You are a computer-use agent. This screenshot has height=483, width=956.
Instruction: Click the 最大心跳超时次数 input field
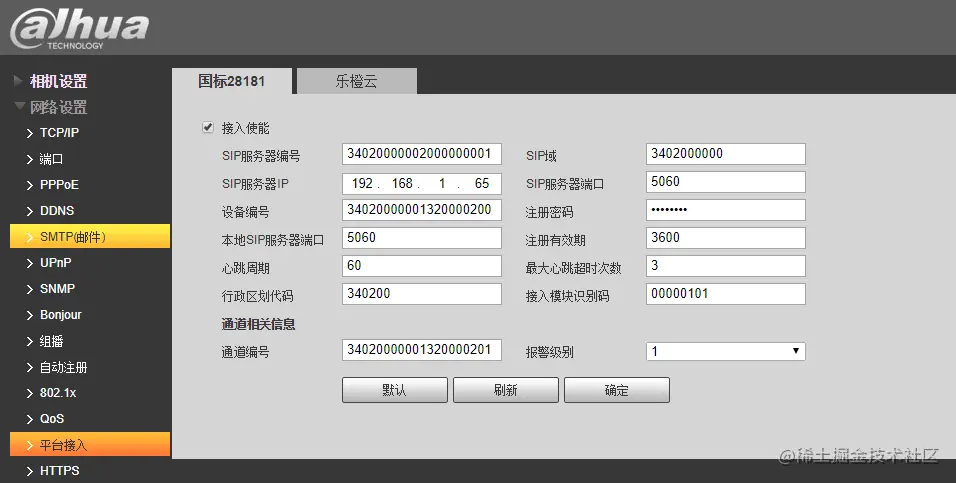pyautogui.click(x=726, y=266)
